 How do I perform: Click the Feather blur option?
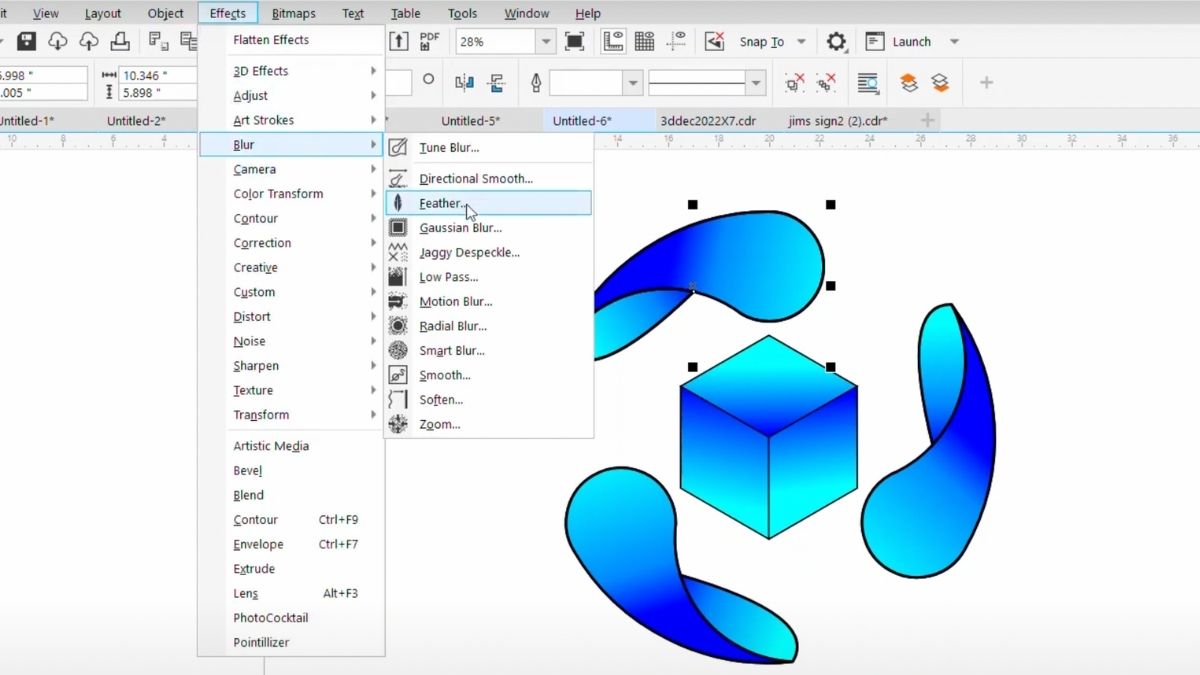(x=441, y=203)
